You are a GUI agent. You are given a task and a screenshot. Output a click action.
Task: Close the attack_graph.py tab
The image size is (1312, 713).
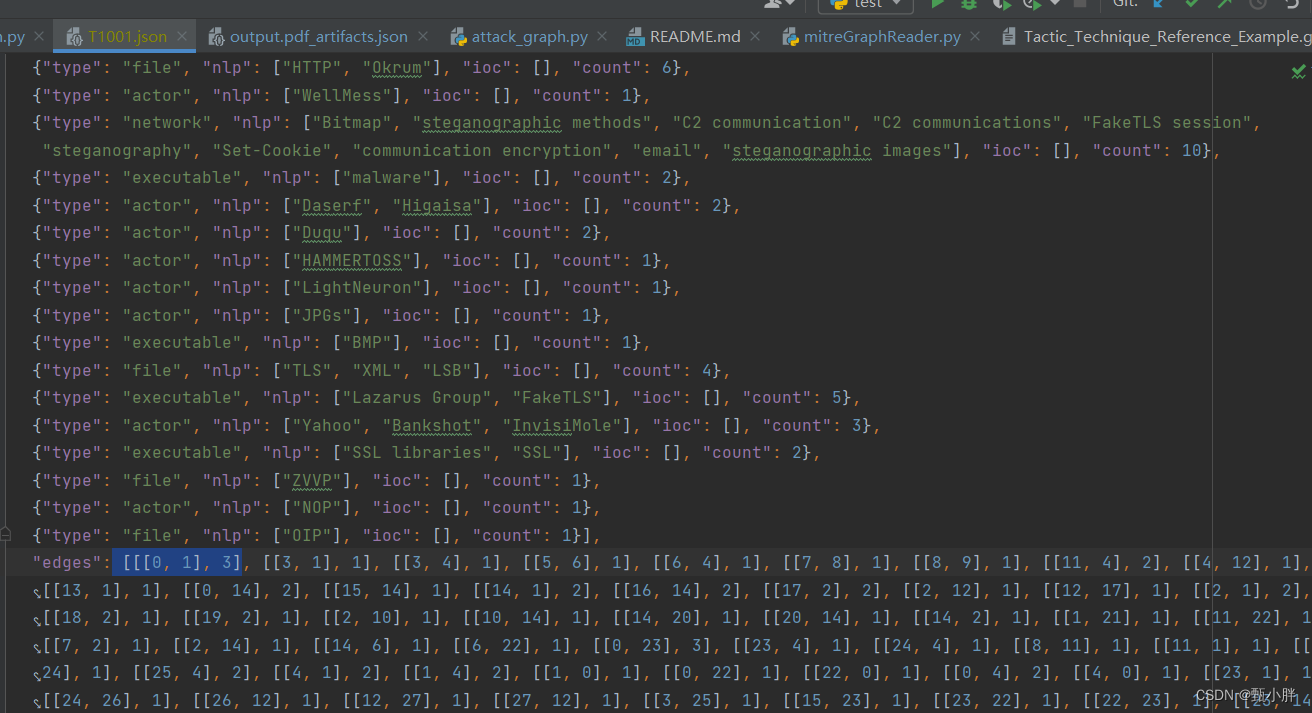[603, 37]
